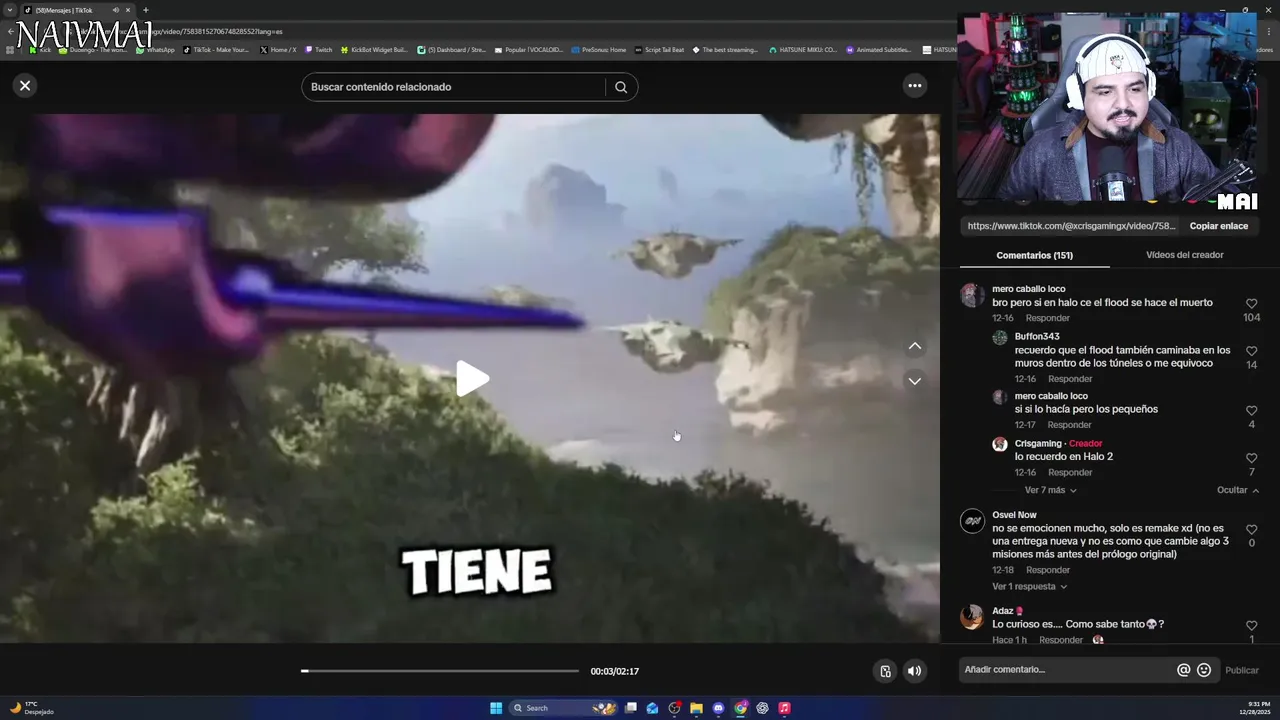Viewport: 1280px width, 720px height.
Task: Open KickBot Widget Builder bookmark
Action: pos(374,49)
